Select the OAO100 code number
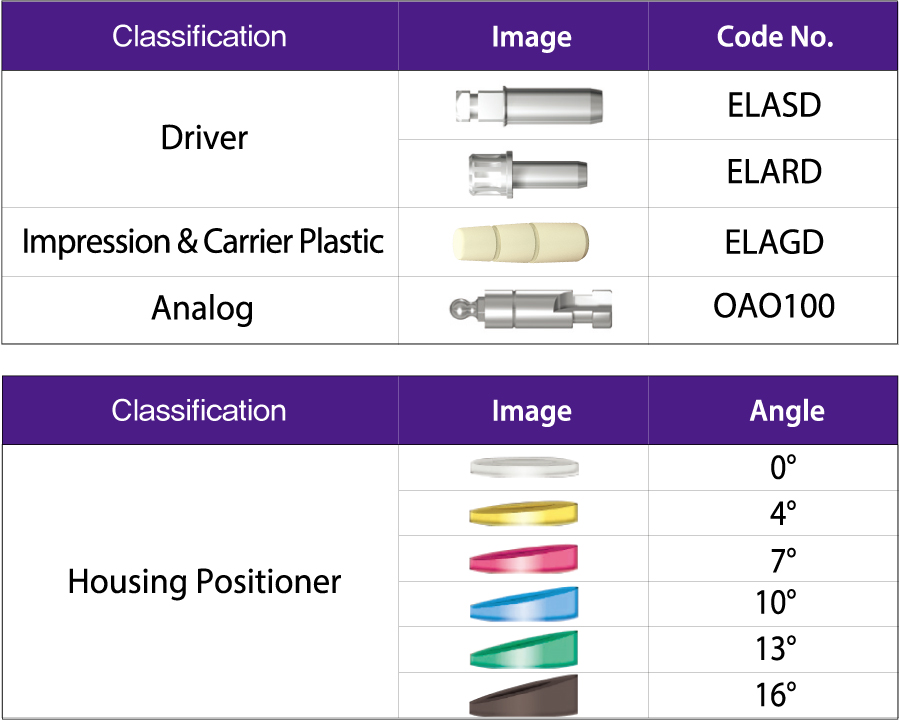 pyautogui.click(x=774, y=306)
